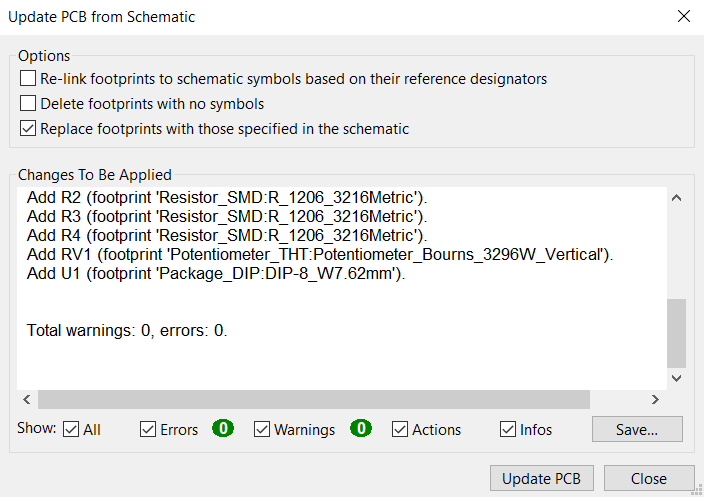
Task: Click the scroll down arrow in changes list
Action: 677,378
